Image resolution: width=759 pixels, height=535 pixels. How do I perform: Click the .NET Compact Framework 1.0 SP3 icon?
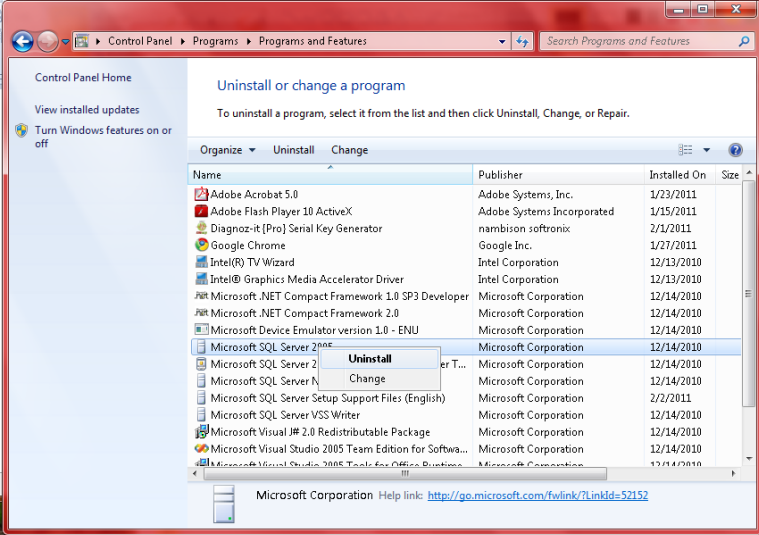(201, 296)
